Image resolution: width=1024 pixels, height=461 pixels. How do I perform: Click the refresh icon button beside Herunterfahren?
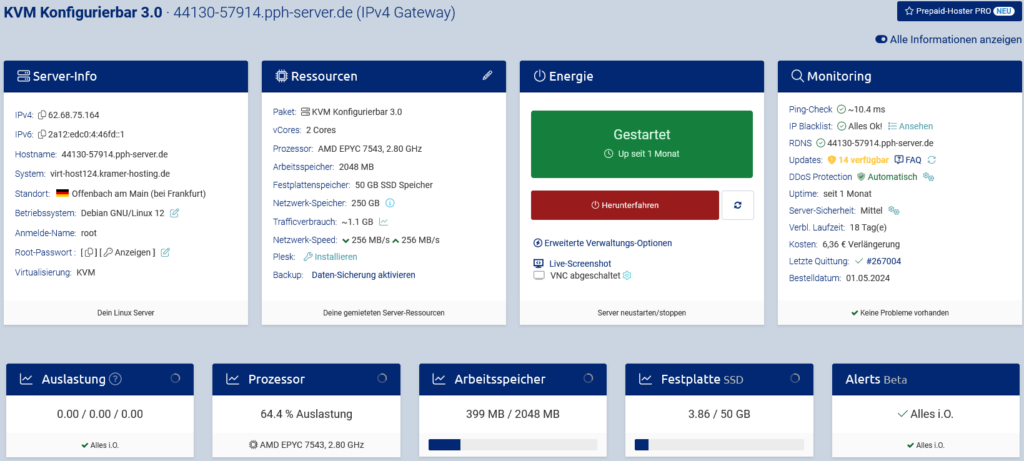tap(738, 205)
